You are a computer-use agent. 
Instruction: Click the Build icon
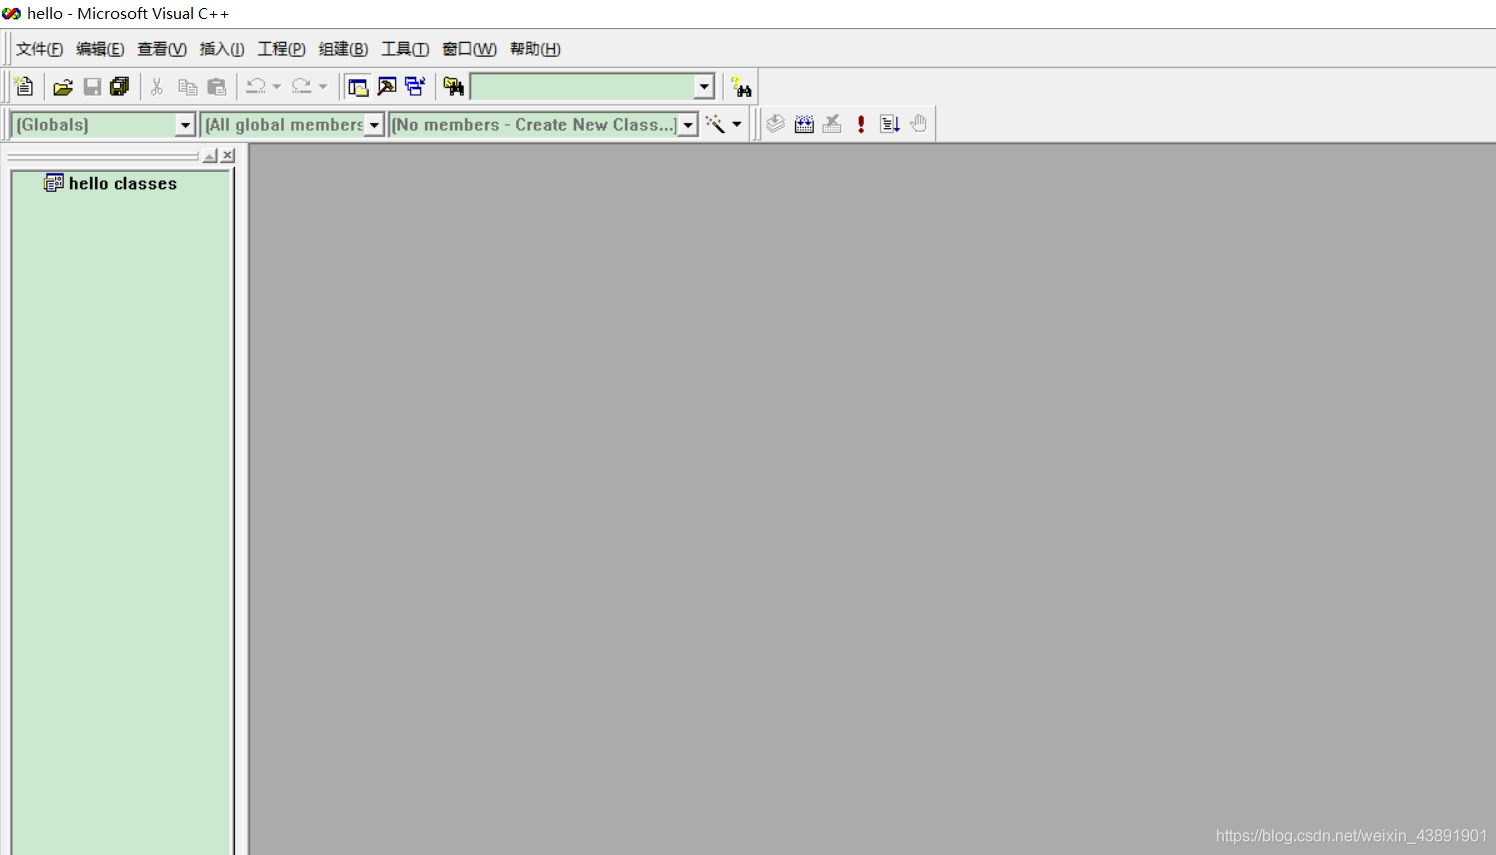tap(804, 124)
